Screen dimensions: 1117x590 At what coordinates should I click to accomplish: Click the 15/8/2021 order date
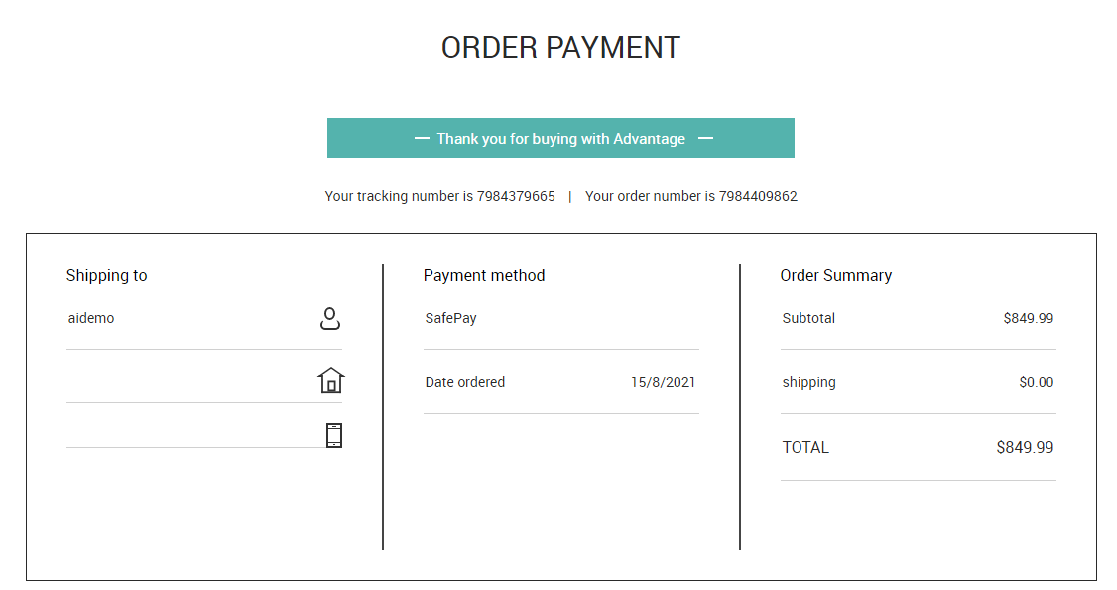663,382
